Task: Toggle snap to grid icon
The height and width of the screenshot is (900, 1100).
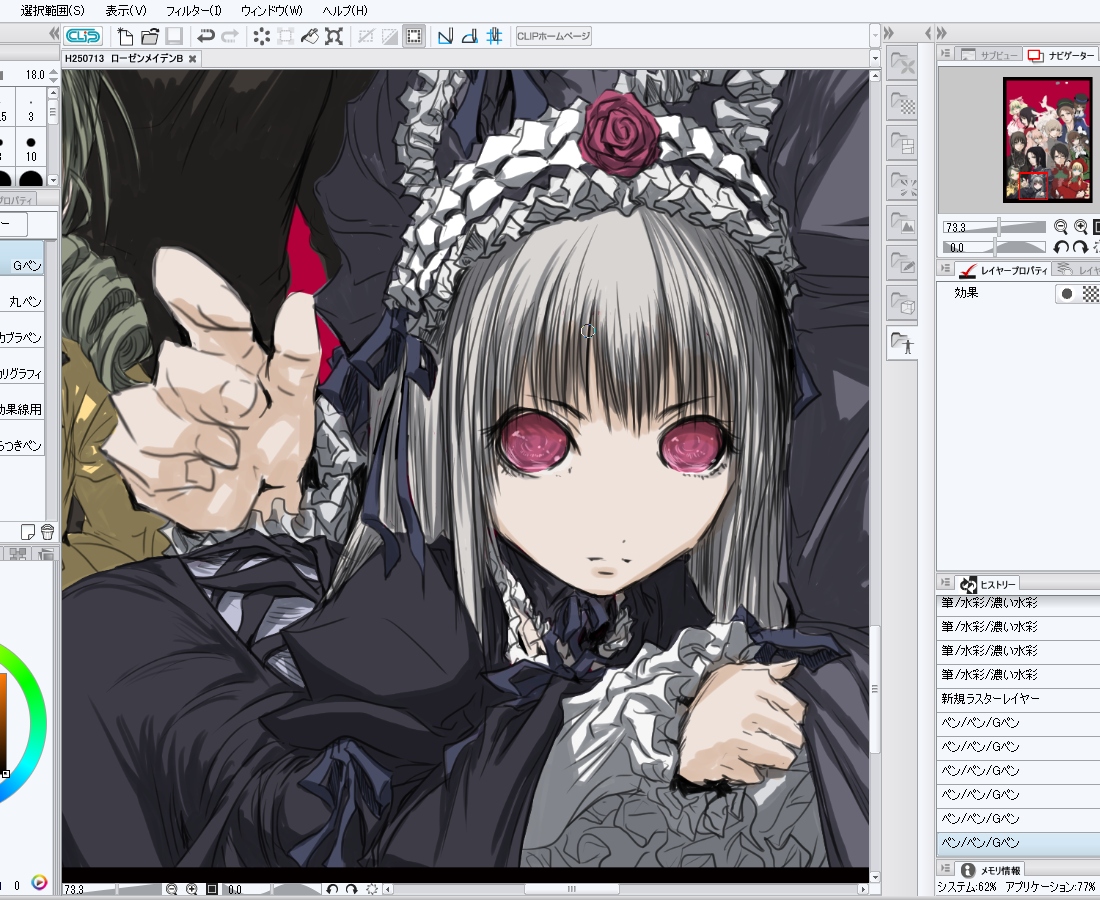Action: coord(494,36)
